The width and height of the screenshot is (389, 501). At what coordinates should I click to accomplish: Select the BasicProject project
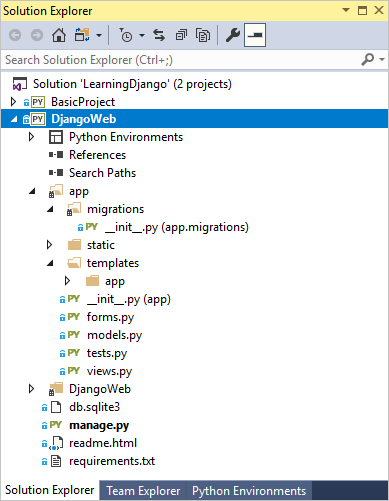[83, 102]
